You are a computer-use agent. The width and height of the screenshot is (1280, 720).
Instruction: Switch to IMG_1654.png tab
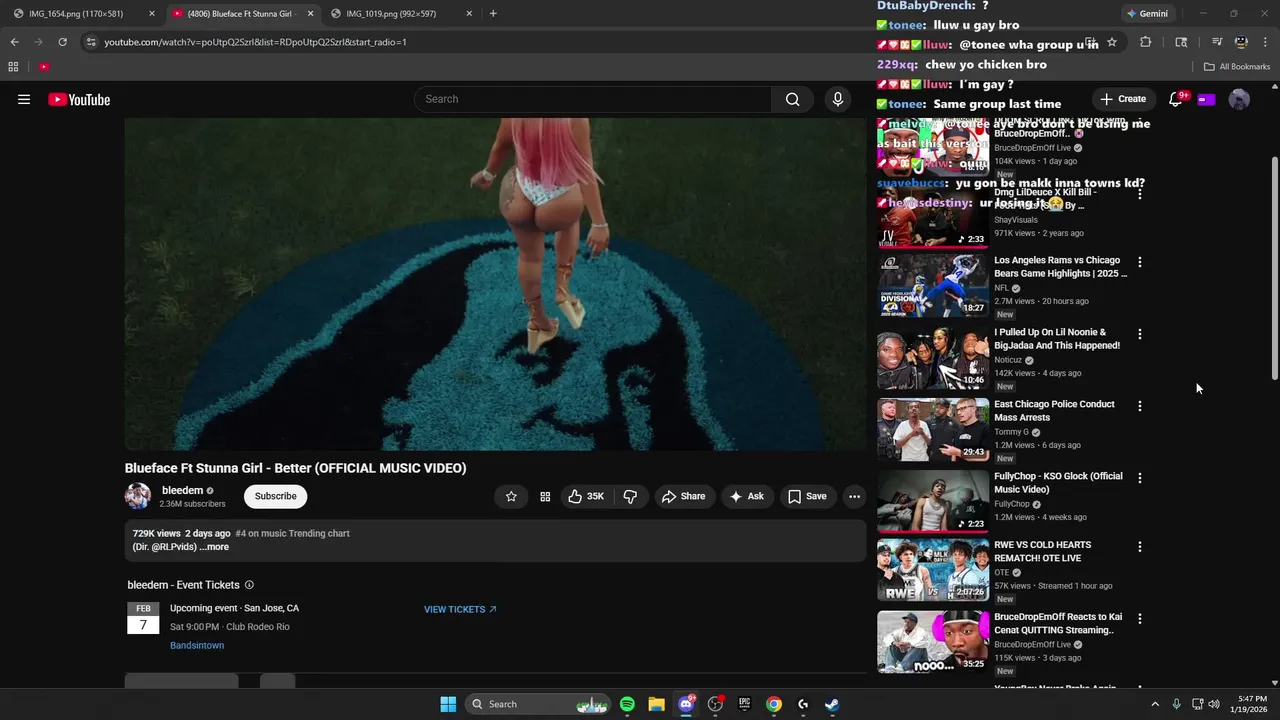[x=85, y=14]
